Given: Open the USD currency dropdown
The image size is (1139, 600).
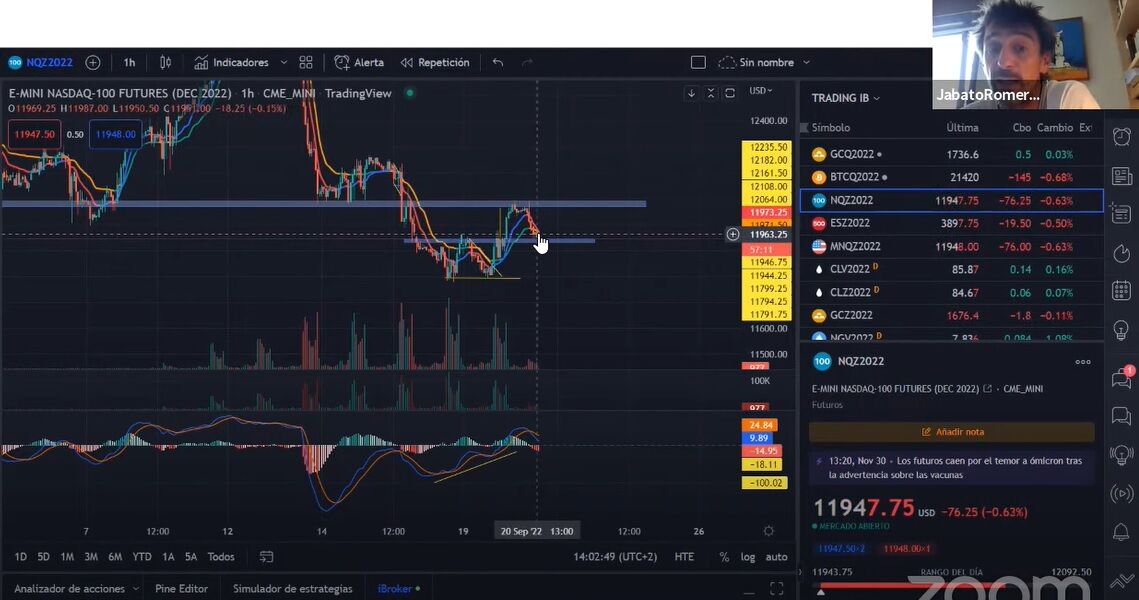Looking at the screenshot, I should coord(761,91).
